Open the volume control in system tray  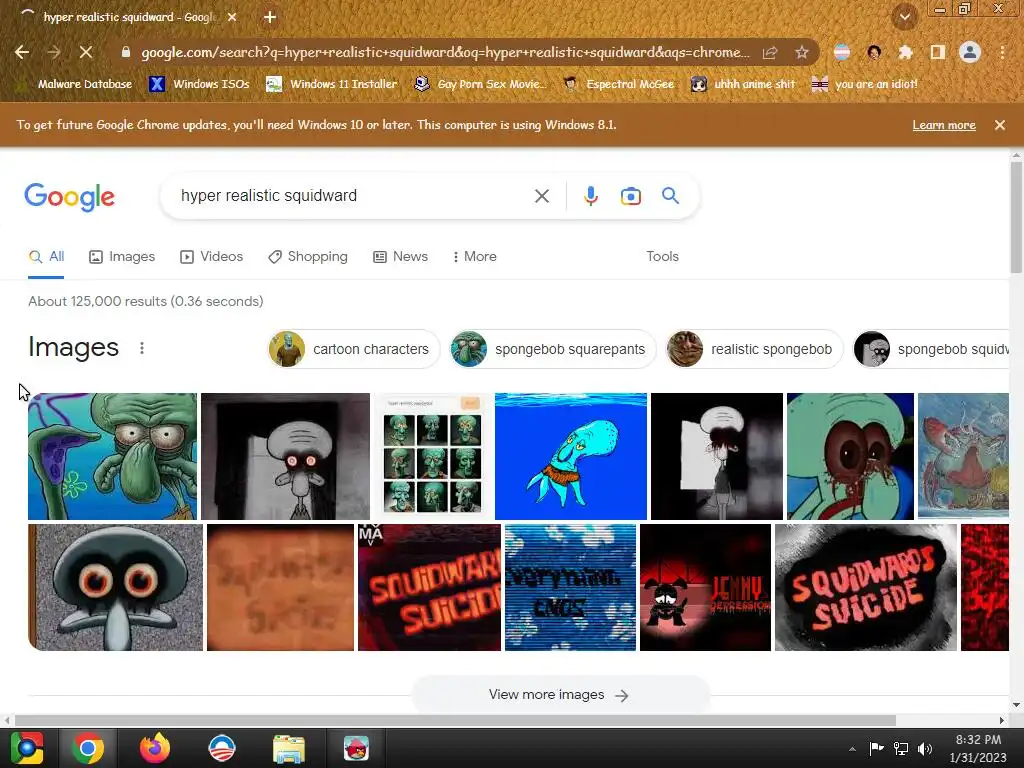925,748
